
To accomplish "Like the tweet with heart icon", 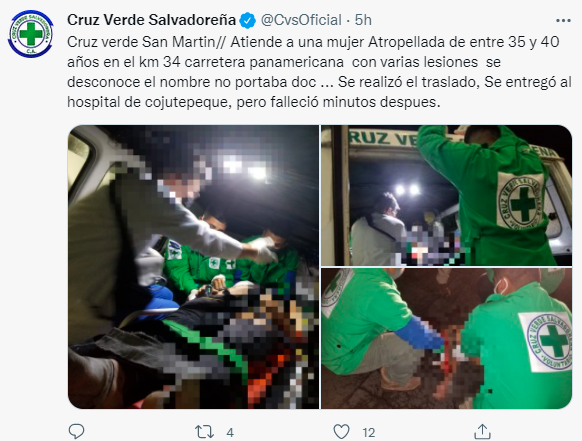I will pyautogui.click(x=341, y=432).
